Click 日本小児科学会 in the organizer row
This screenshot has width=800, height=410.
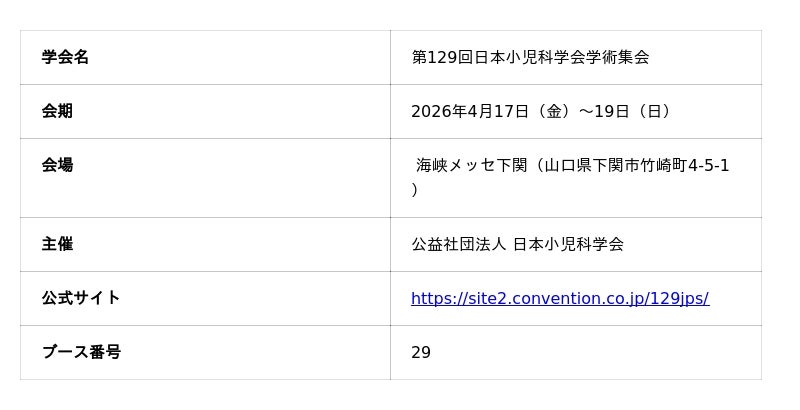point(568,244)
